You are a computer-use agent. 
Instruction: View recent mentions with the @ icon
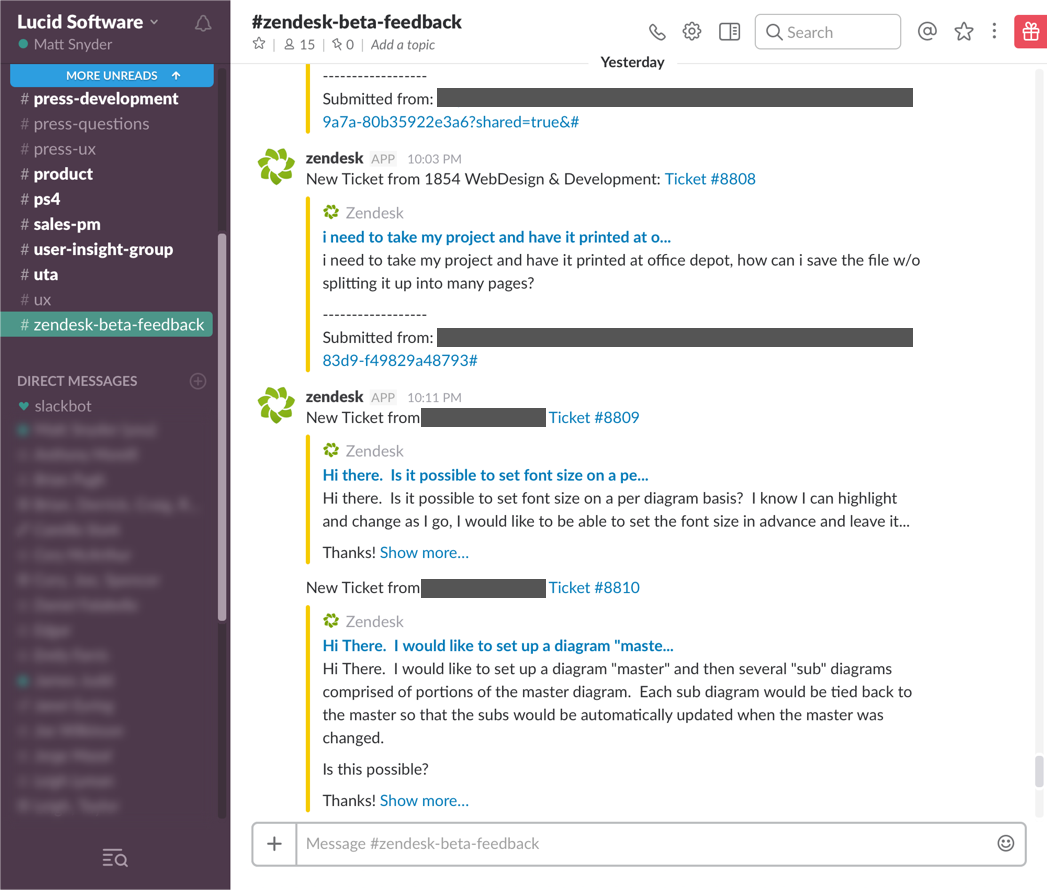927,31
